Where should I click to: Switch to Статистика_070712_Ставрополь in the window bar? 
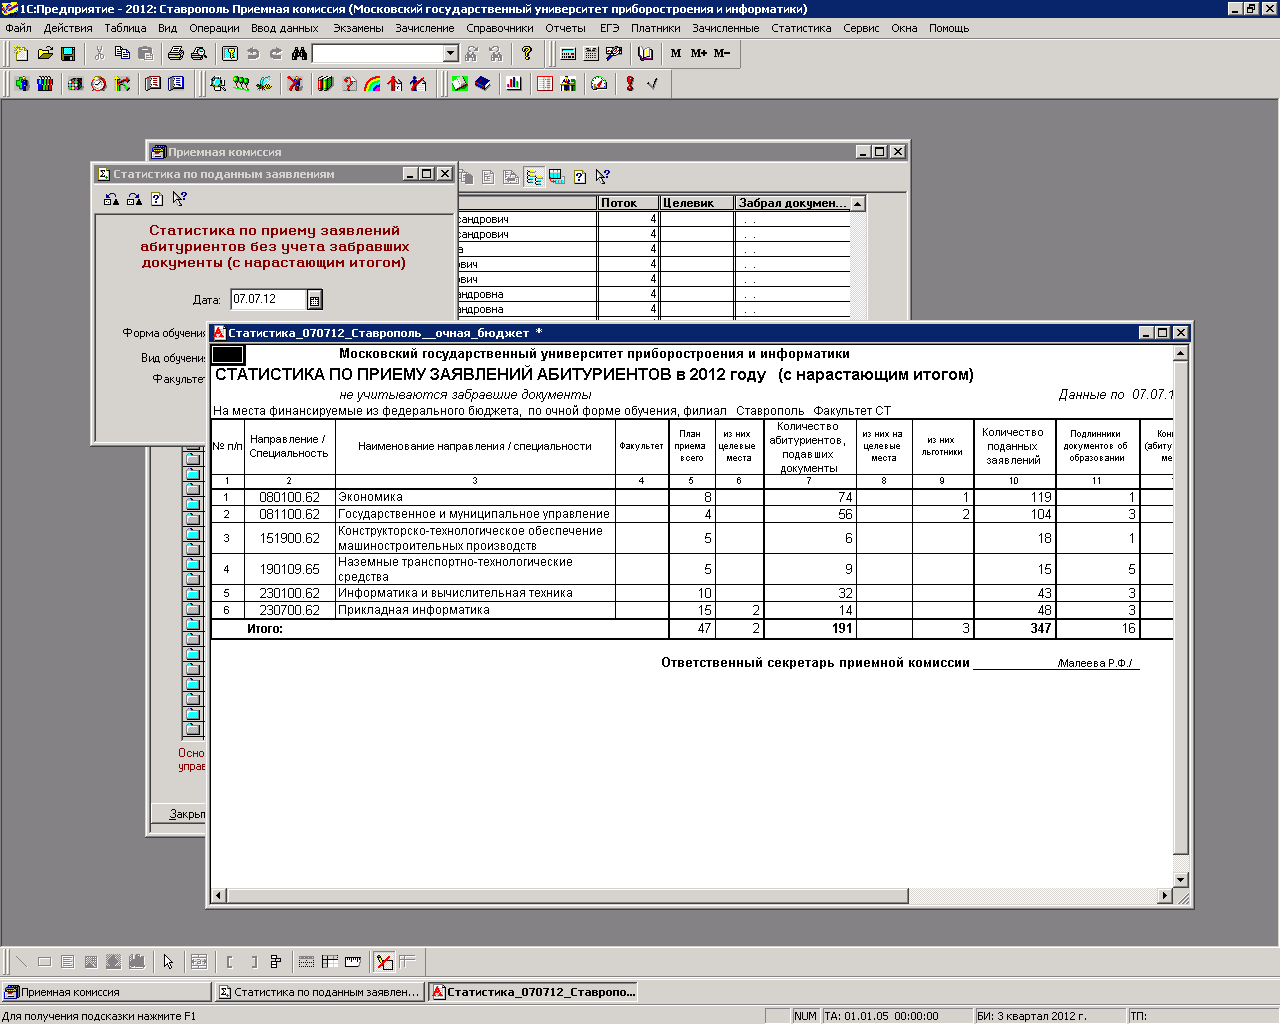tap(534, 992)
